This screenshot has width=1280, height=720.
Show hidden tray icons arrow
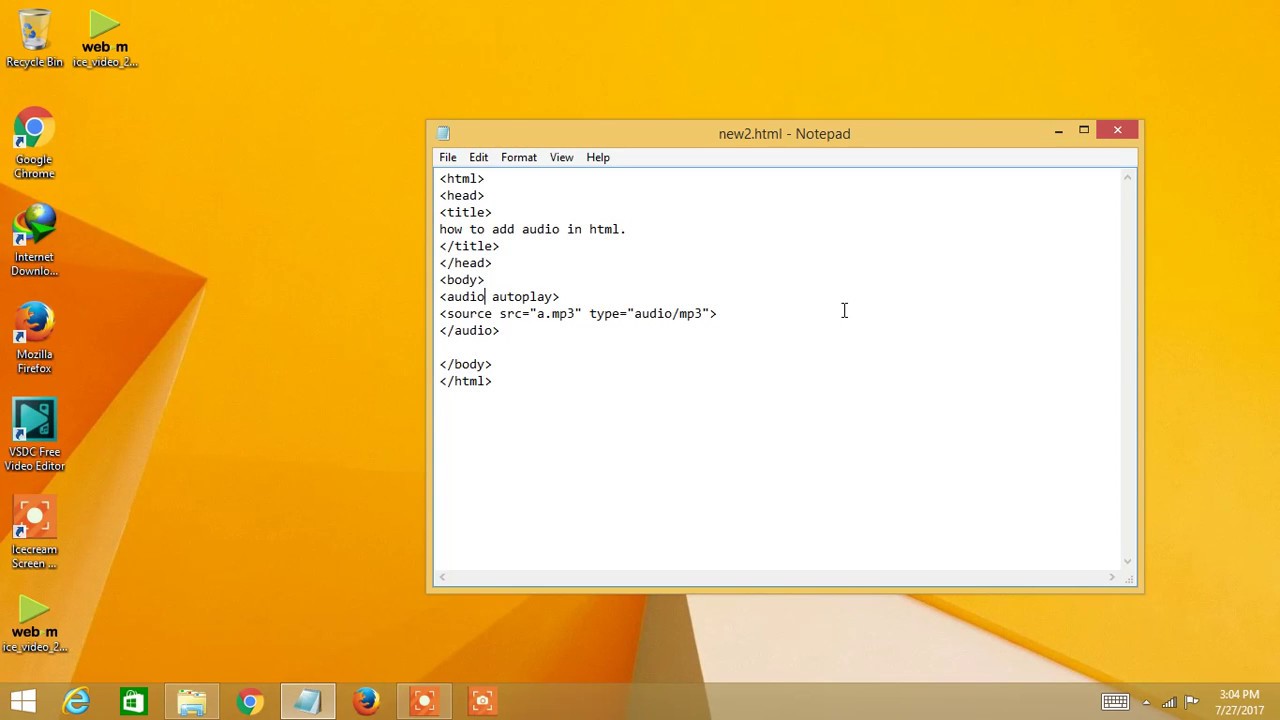tap(1146, 702)
